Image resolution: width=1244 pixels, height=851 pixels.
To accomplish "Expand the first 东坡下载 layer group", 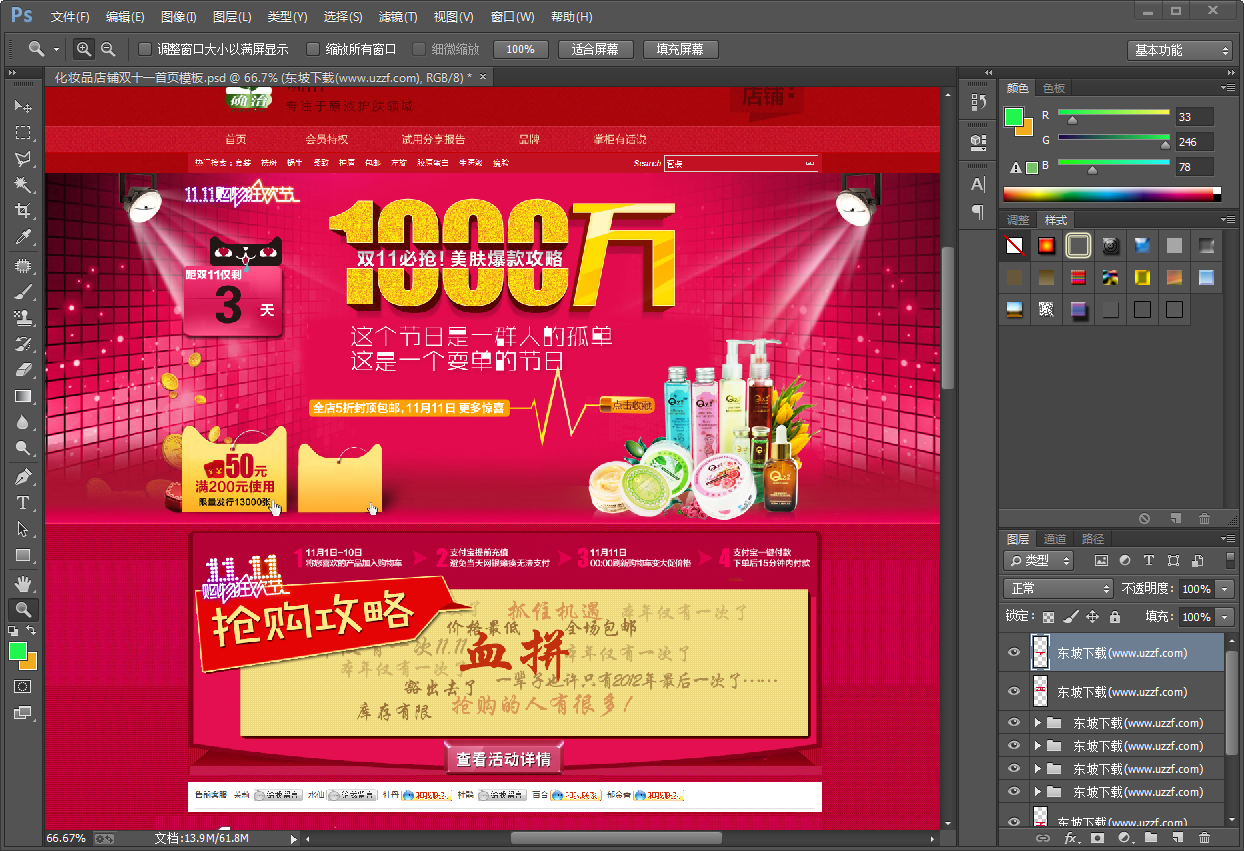I will (x=1037, y=723).
